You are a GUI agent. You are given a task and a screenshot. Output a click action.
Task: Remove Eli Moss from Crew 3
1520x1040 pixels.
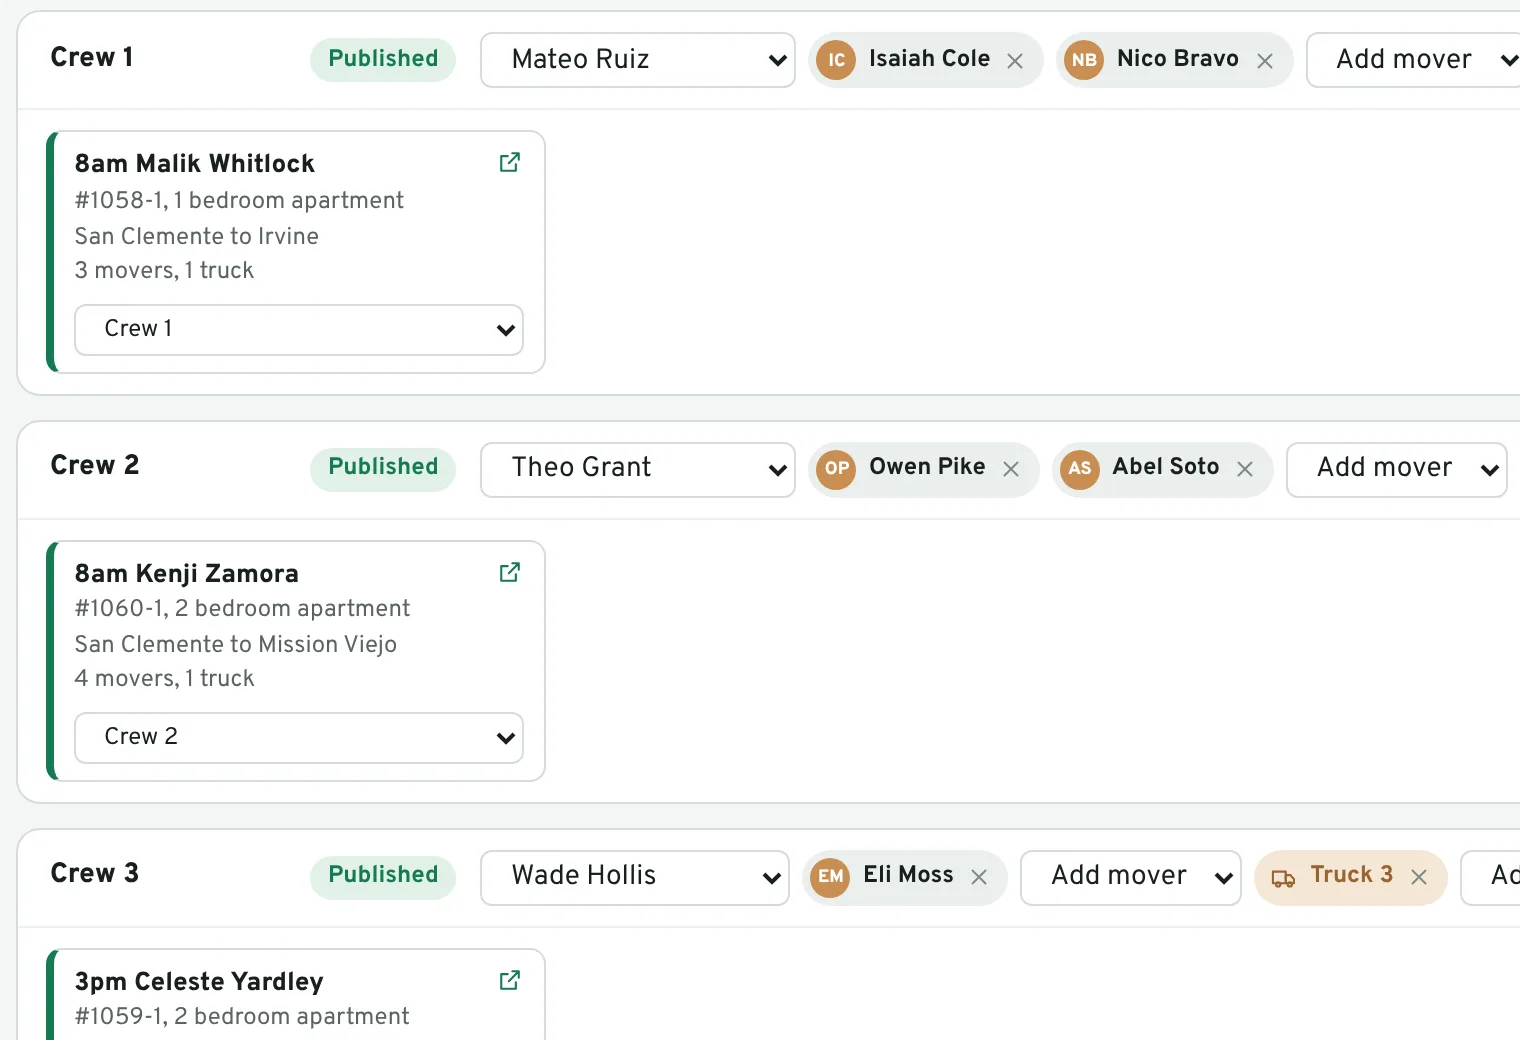pos(979,877)
